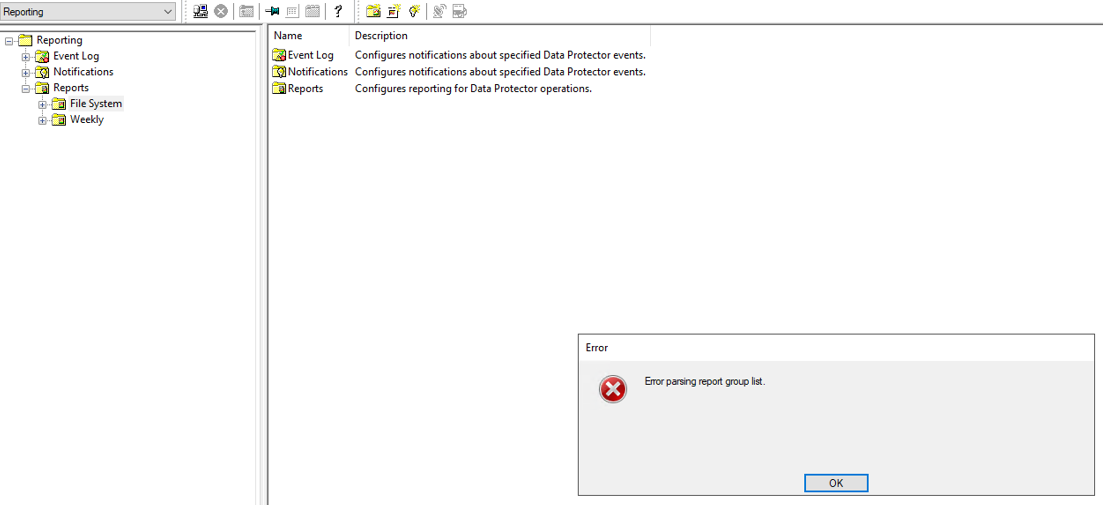Select the Weekly tree item
1103x505 pixels.
pyautogui.click(x=87, y=120)
